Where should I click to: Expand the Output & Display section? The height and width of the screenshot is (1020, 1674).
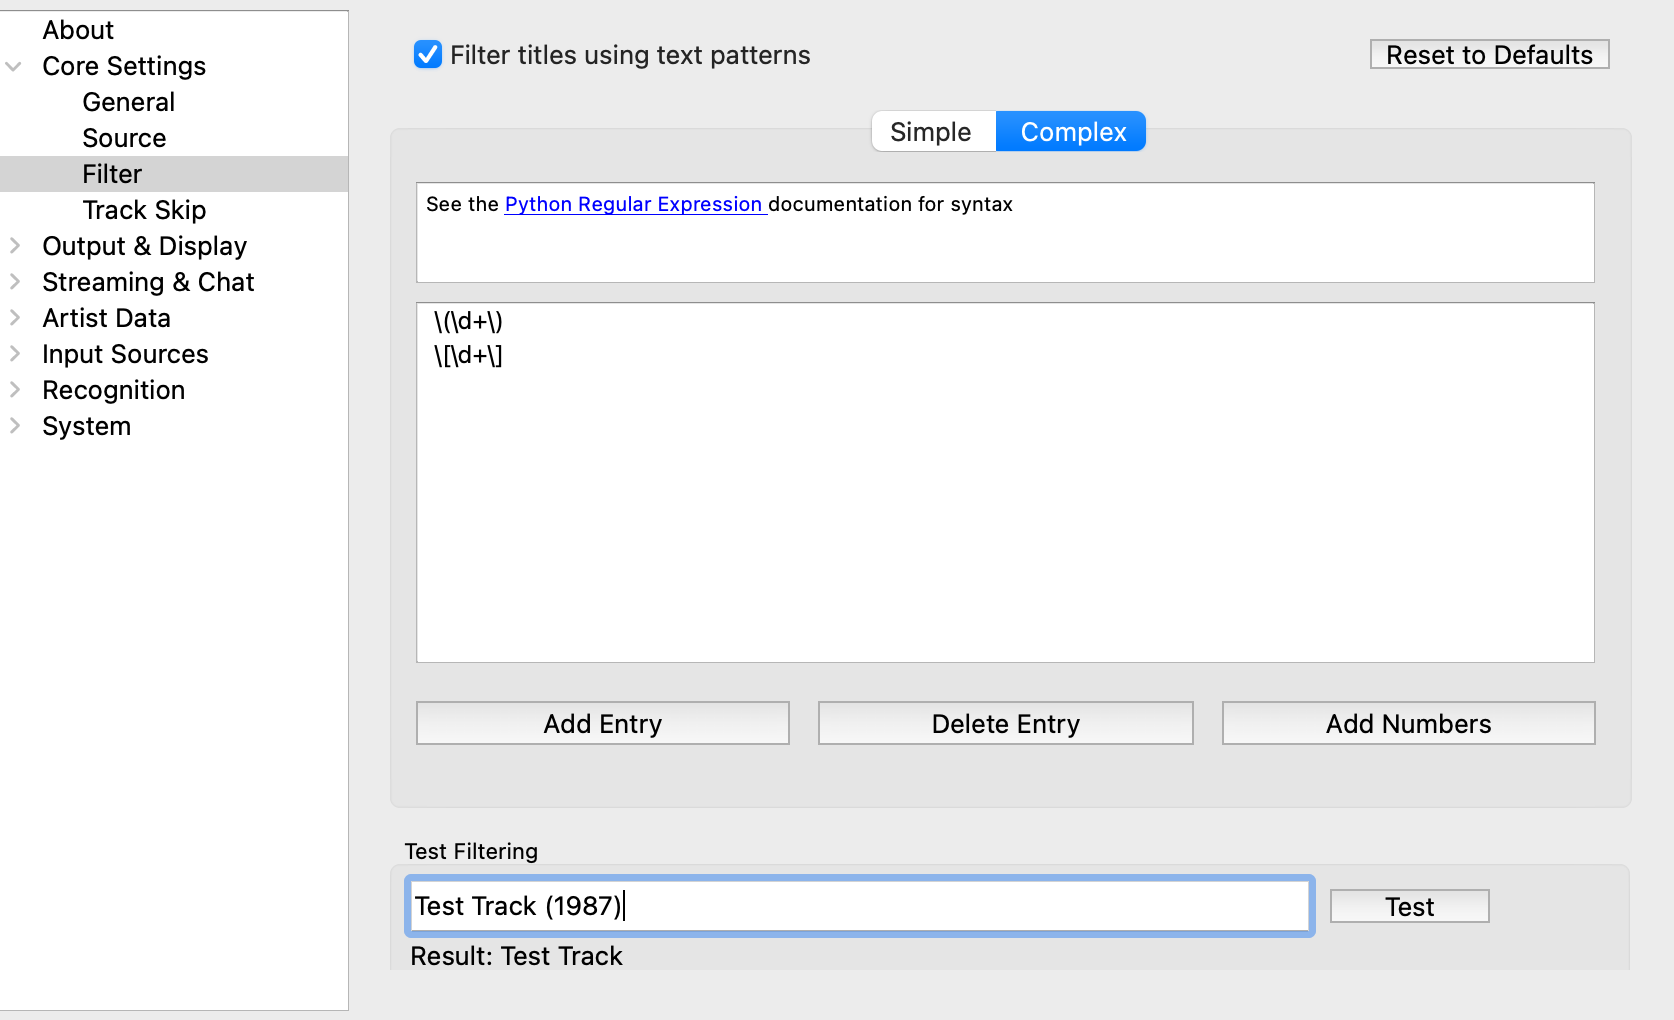[x=14, y=246]
